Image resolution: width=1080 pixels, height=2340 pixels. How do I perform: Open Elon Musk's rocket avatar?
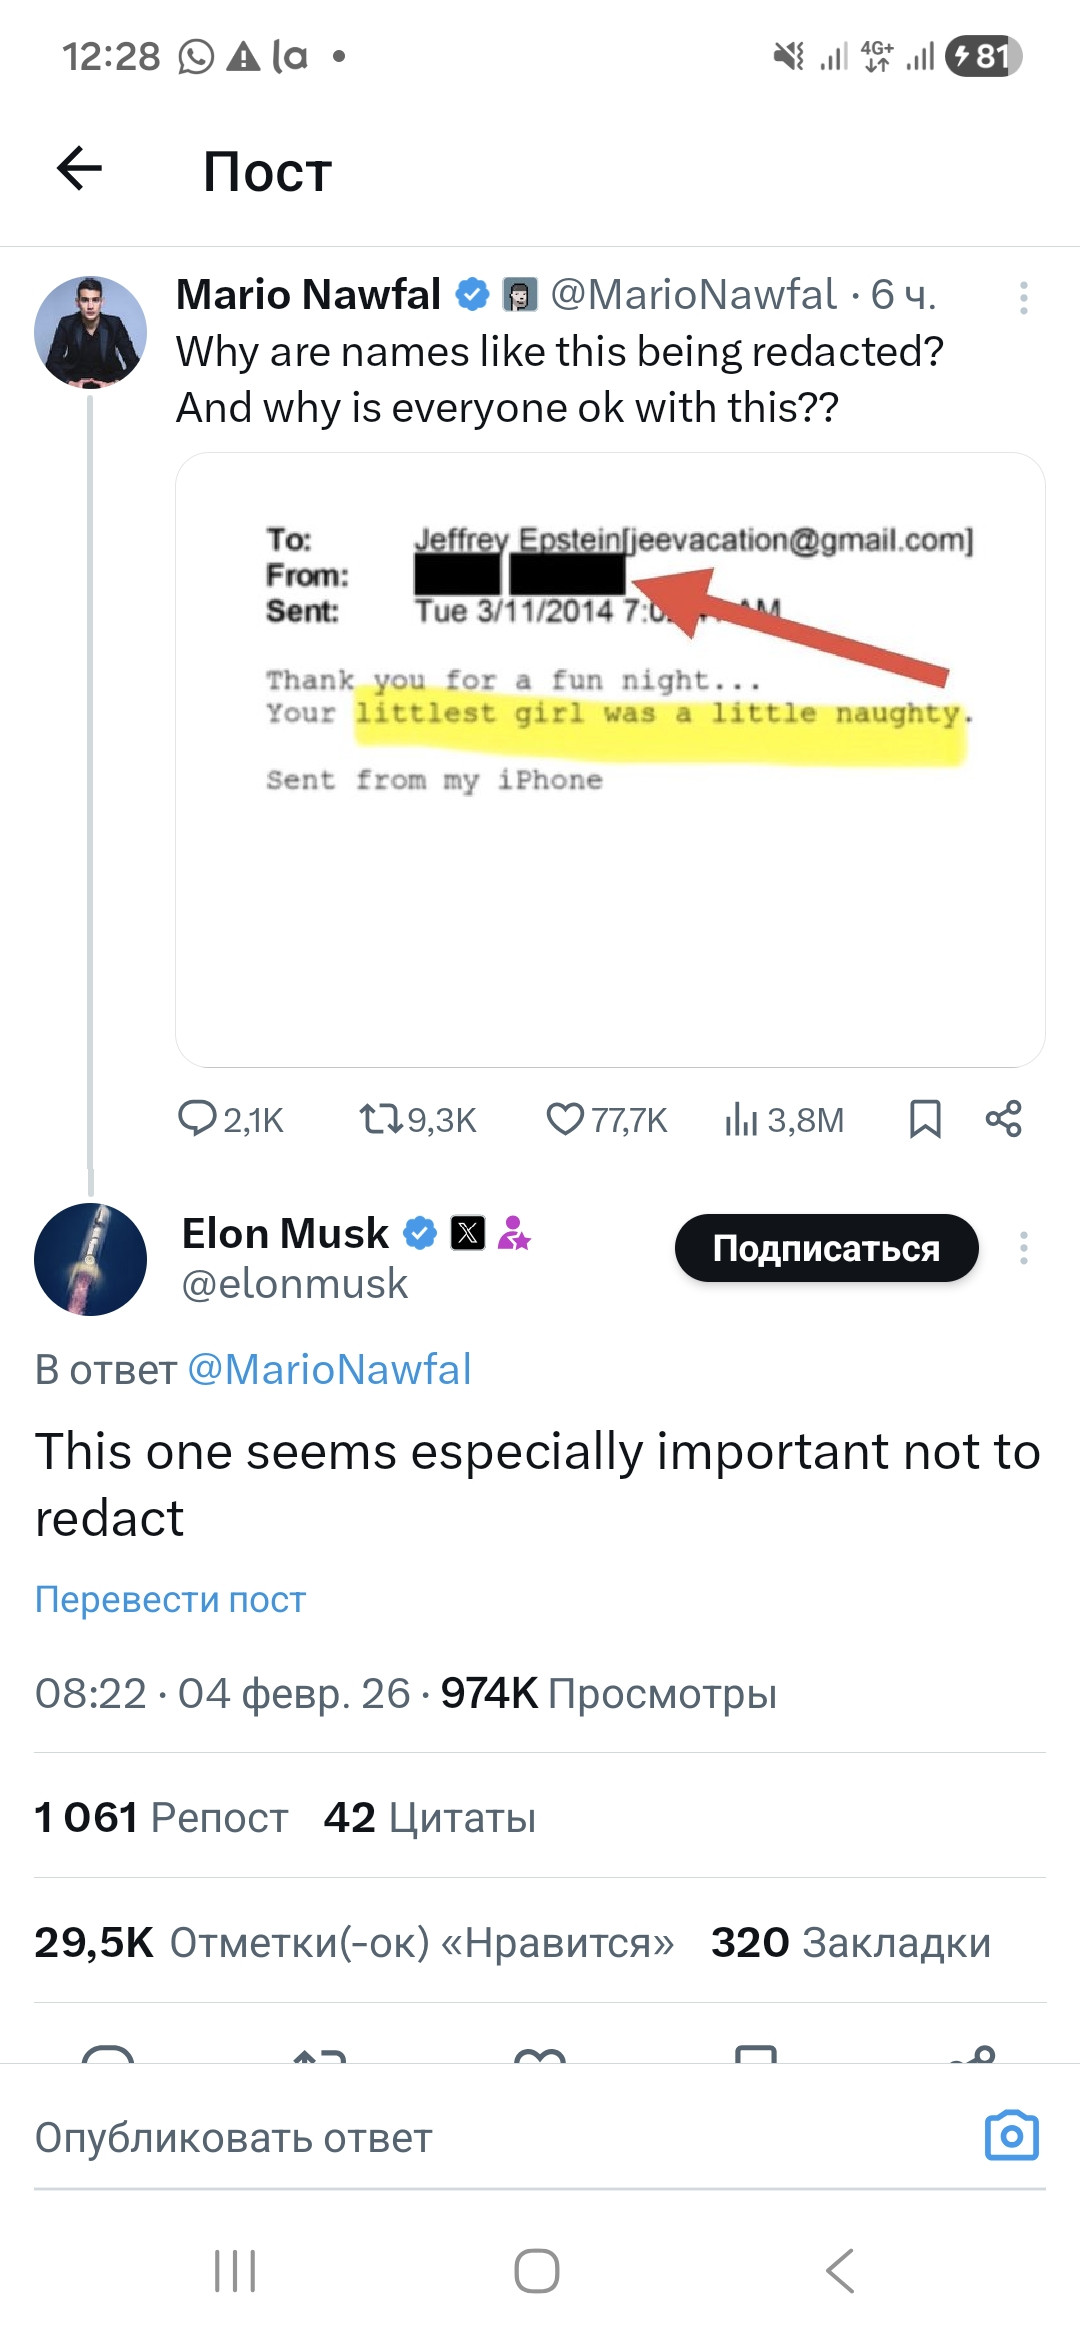(x=90, y=1259)
